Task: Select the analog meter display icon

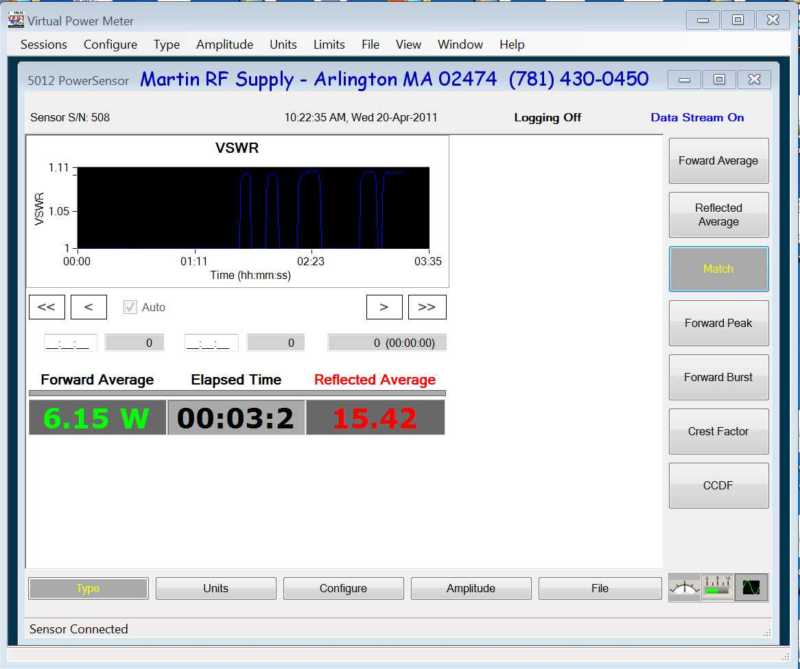Action: pos(684,587)
